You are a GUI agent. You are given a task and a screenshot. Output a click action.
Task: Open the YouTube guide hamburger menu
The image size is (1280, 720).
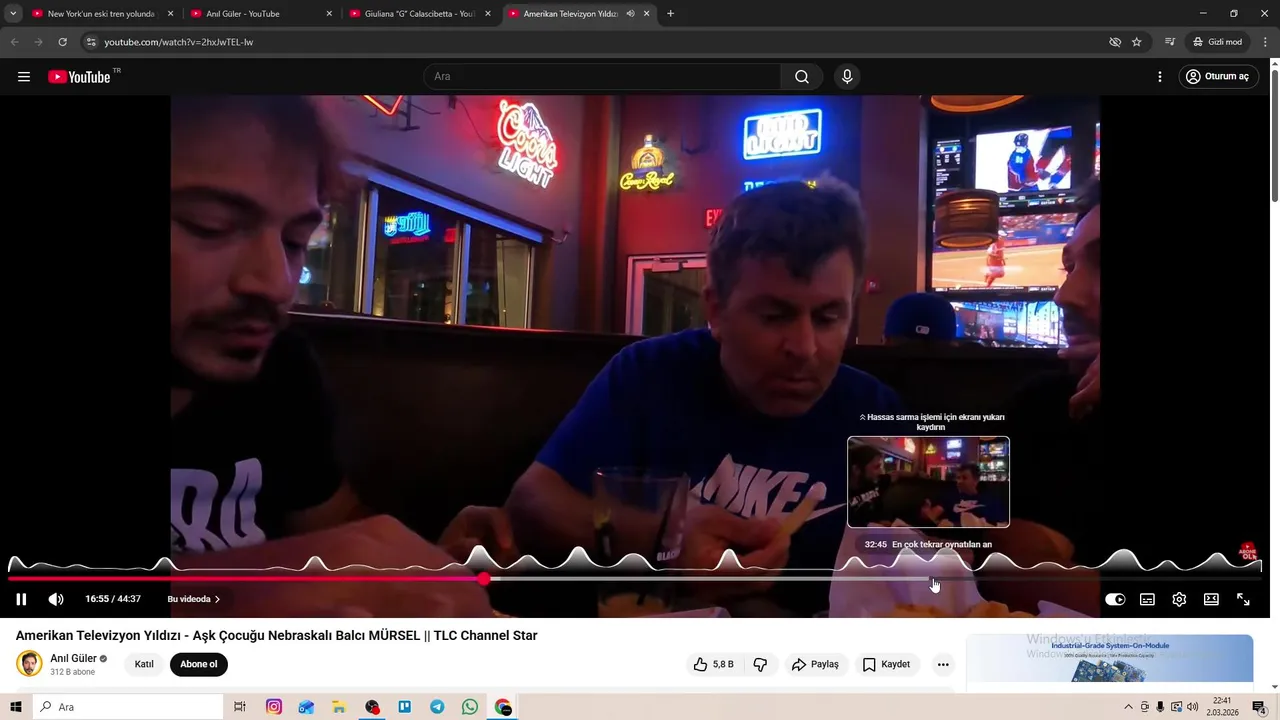click(x=24, y=77)
